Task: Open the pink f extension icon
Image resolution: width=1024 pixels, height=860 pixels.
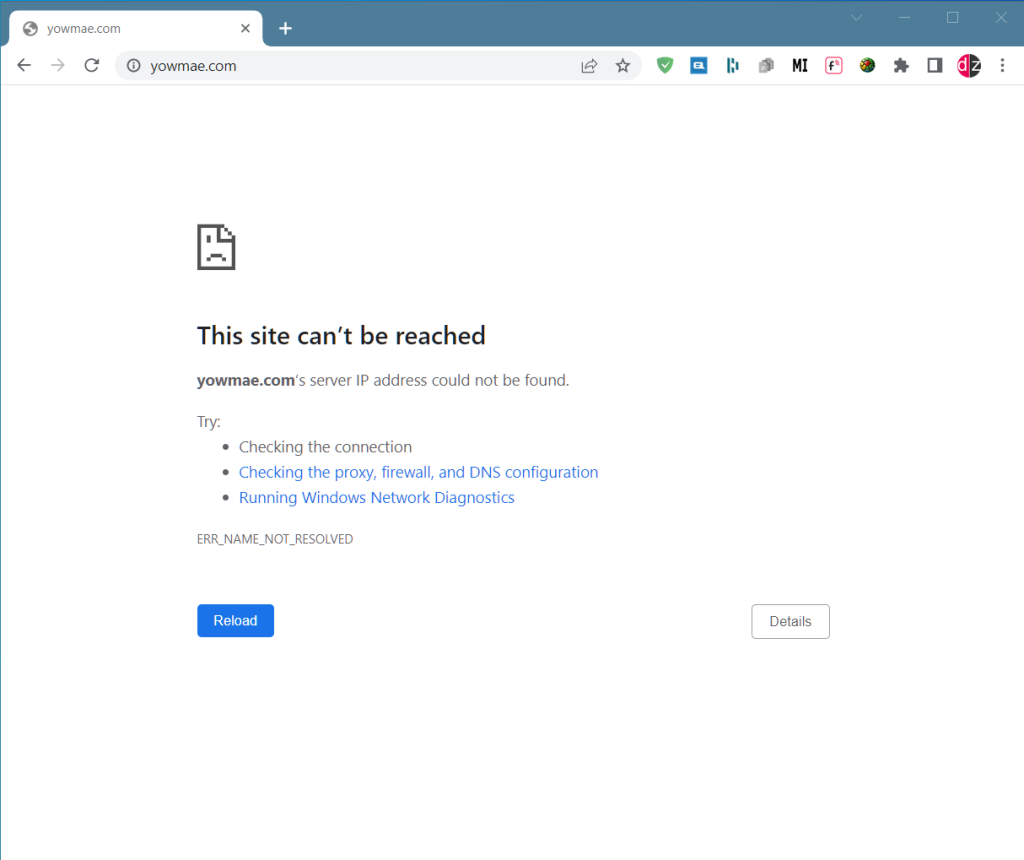Action: pos(834,65)
